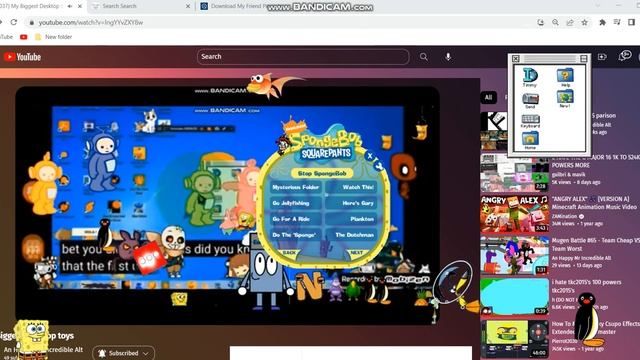The image size is (640, 360).
Task: Visit the guilbri & mavik channel link
Action: pos(569,174)
